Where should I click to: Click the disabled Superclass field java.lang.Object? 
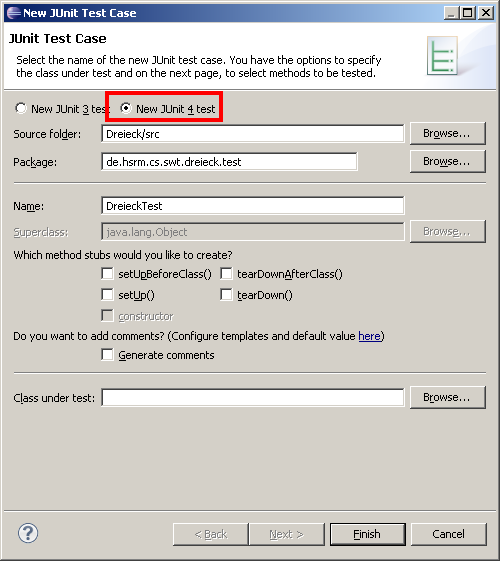253,232
